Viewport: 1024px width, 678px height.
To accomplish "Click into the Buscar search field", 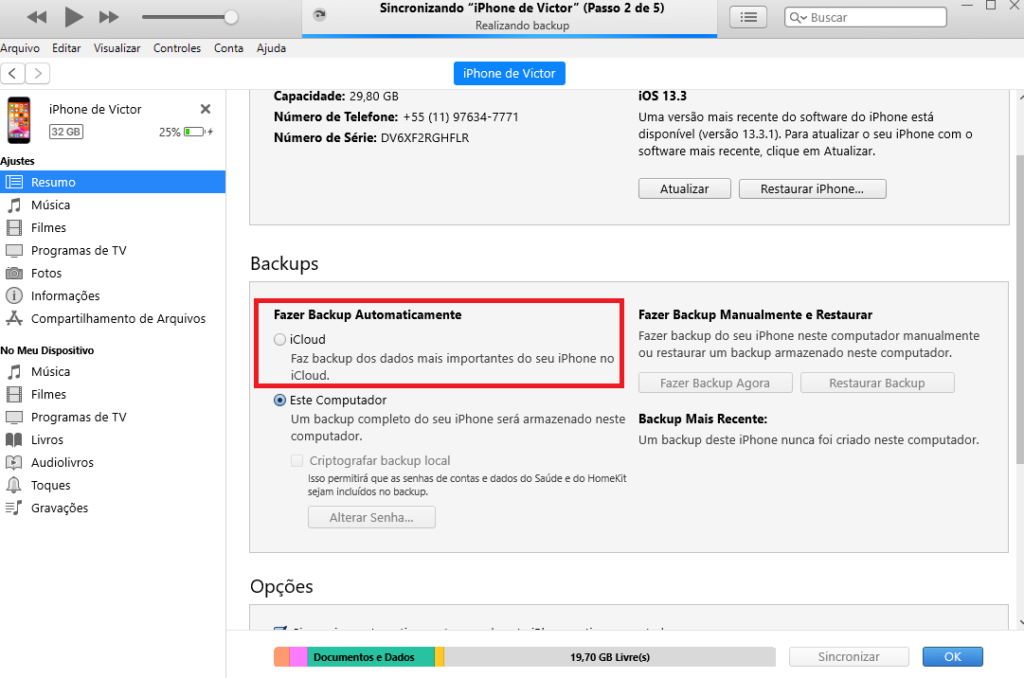I will [875, 18].
